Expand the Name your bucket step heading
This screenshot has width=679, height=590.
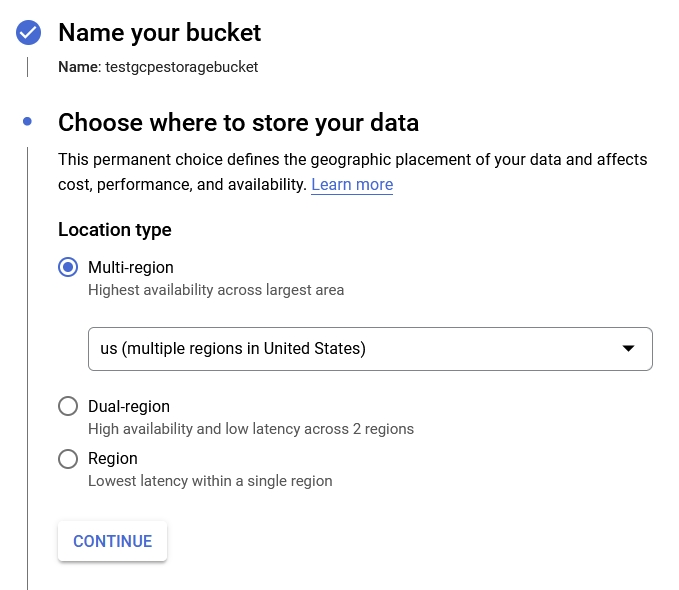160,33
